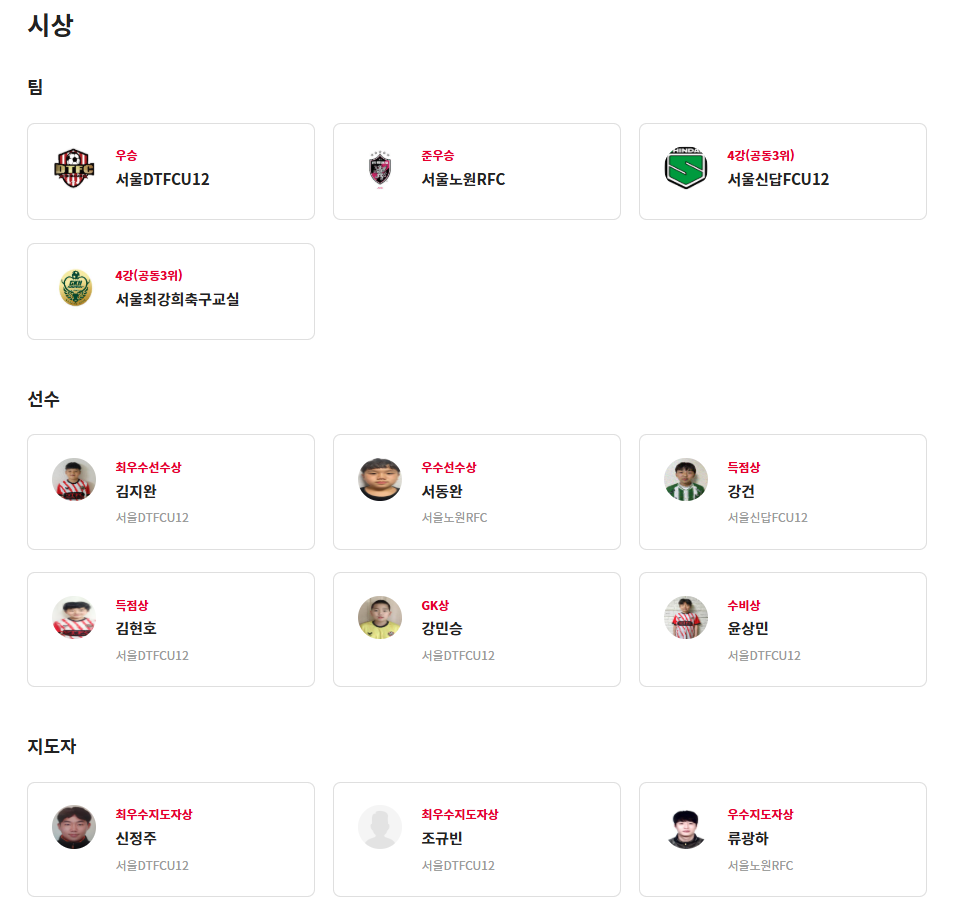Click the 서울최강희축구교실 gold emblem

coord(74,288)
